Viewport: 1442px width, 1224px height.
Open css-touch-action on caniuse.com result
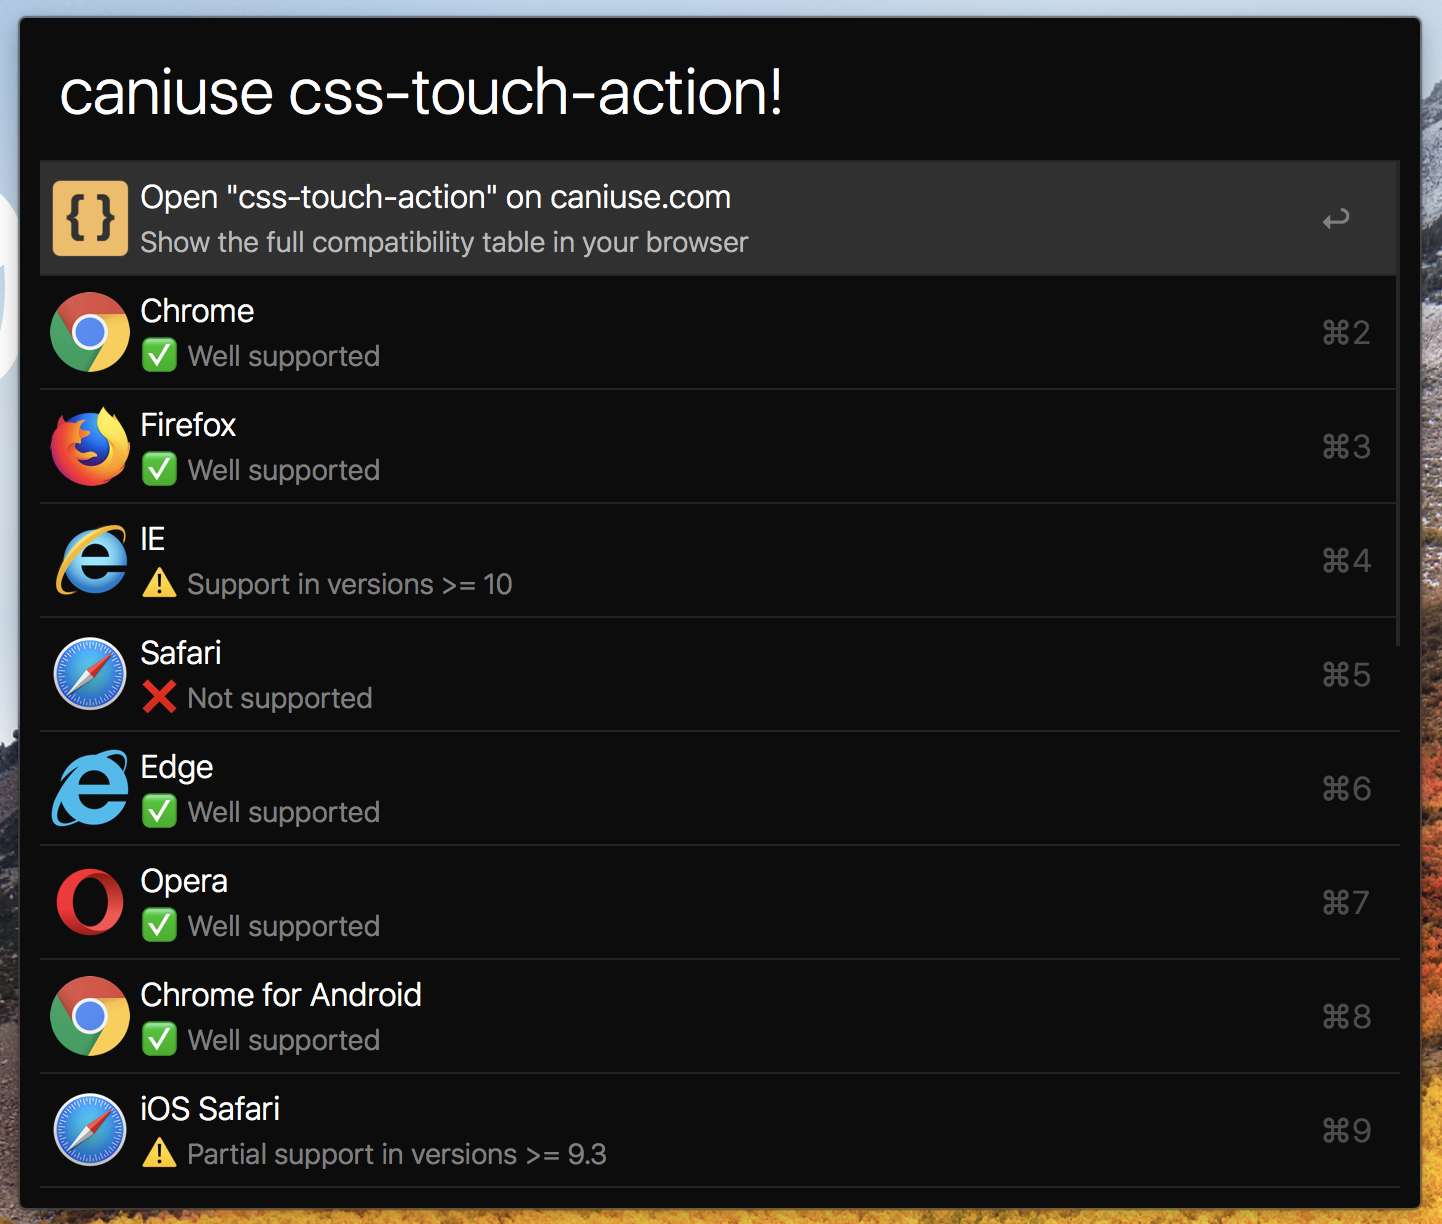coord(718,218)
